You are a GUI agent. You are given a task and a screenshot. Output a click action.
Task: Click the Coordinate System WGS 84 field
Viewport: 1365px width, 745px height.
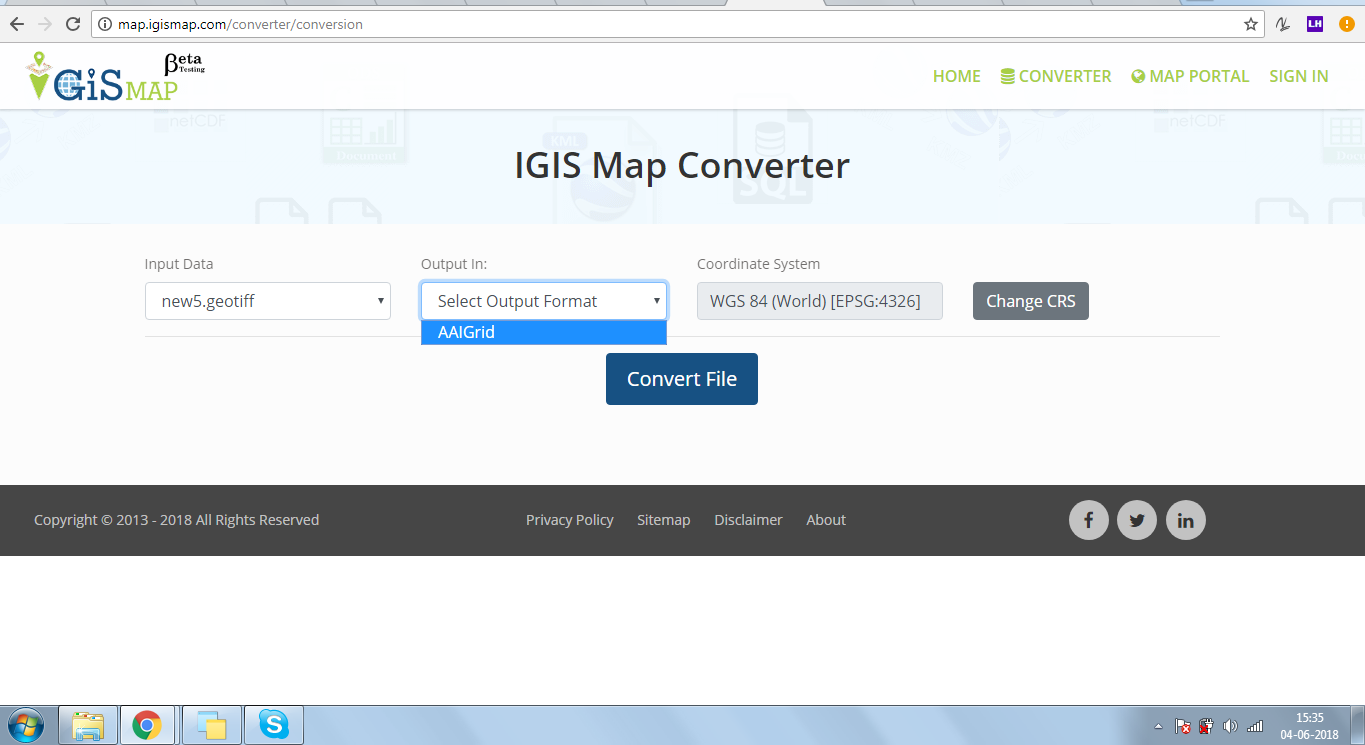tap(820, 301)
